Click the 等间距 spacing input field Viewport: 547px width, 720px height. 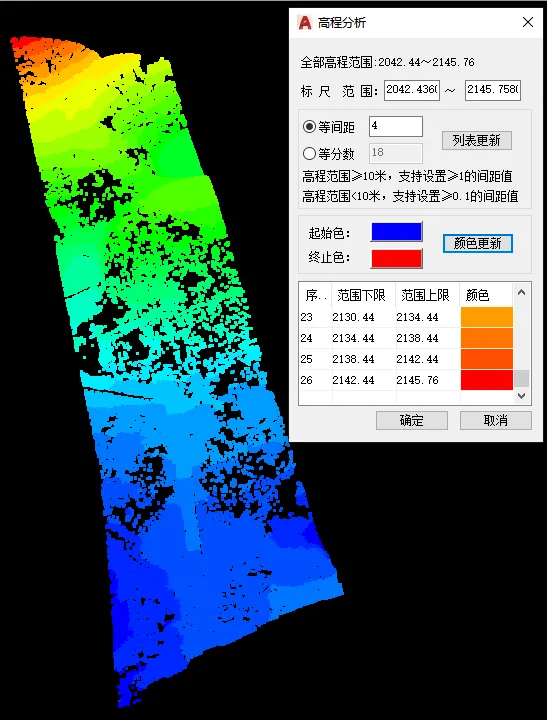pos(396,126)
